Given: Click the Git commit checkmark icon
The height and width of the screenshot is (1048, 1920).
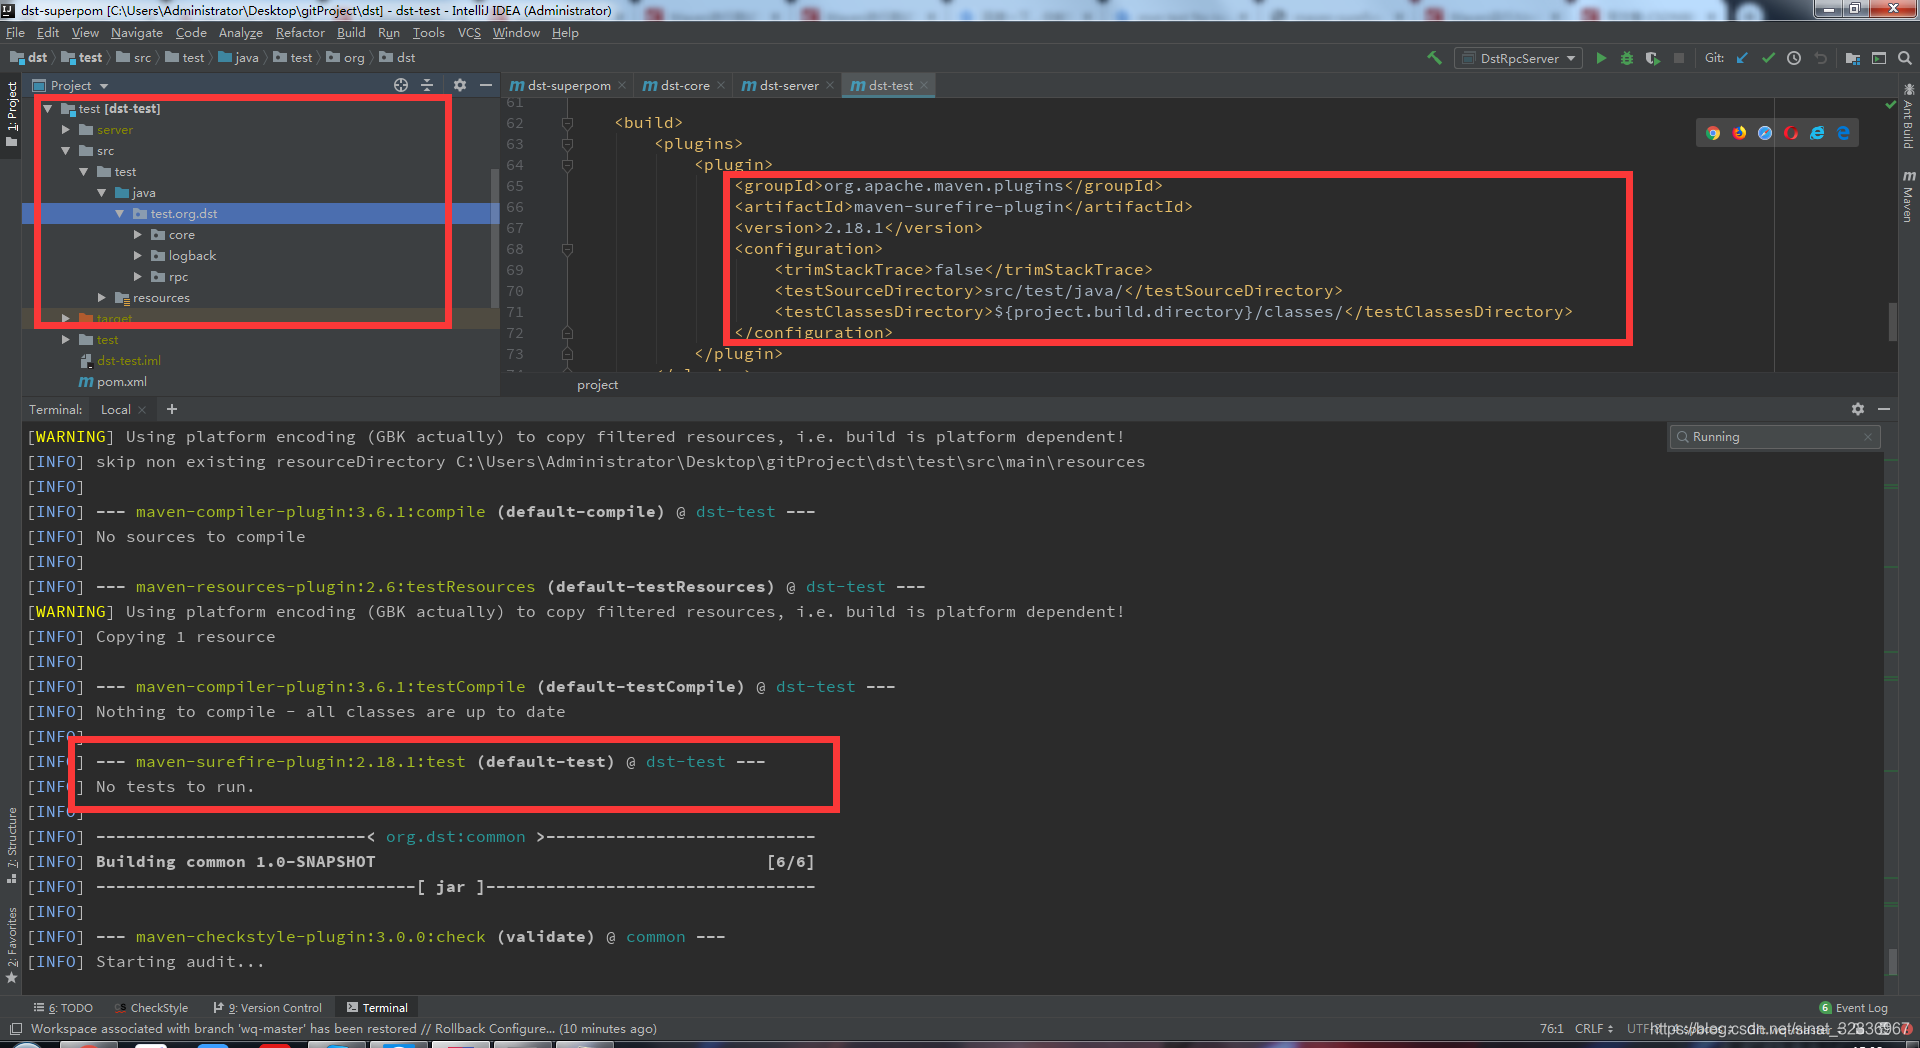Looking at the screenshot, I should 1768,58.
